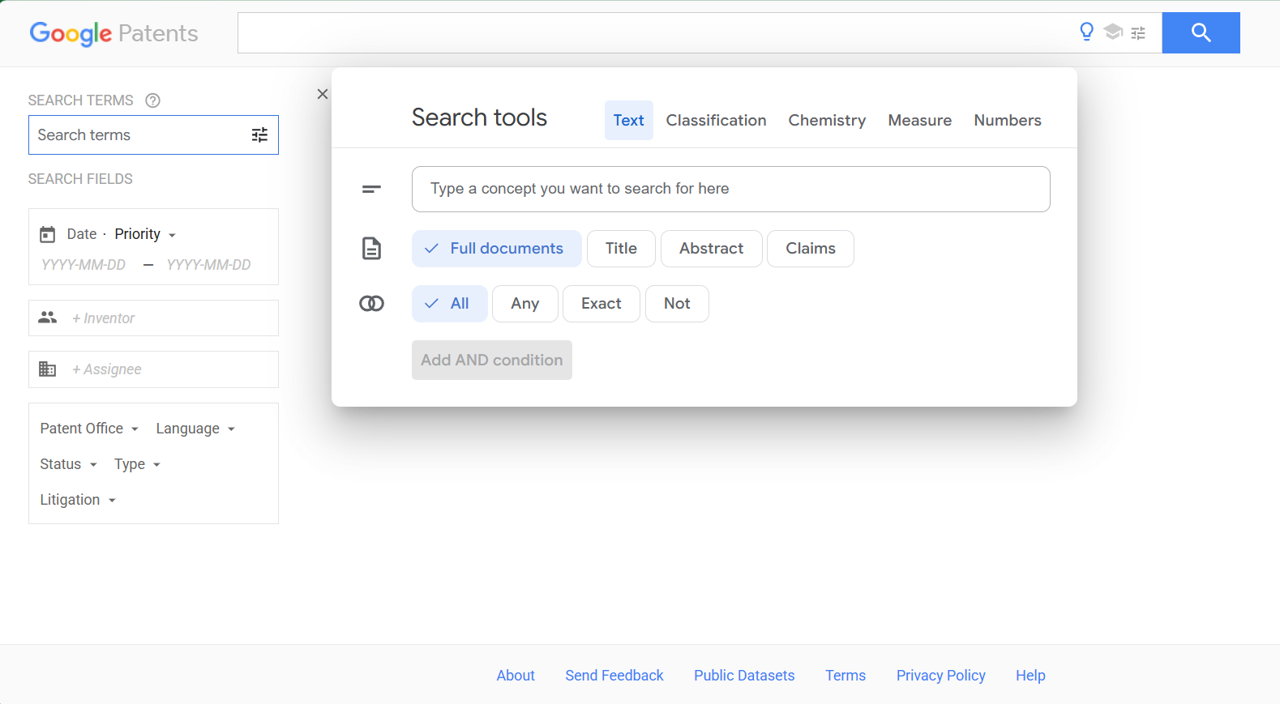Image resolution: width=1280 pixels, height=704 pixels.
Task: Open the Date Priority dropdown
Action: [145, 234]
